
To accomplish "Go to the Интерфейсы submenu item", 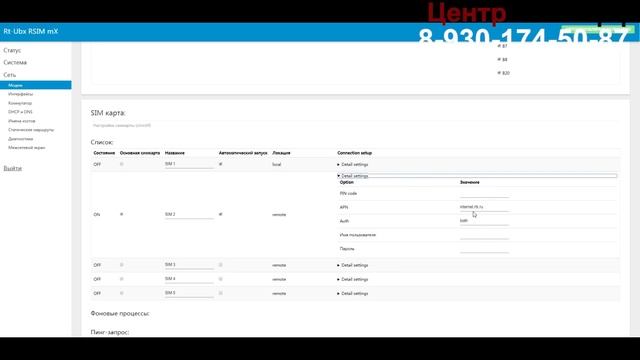I will click(20, 94).
